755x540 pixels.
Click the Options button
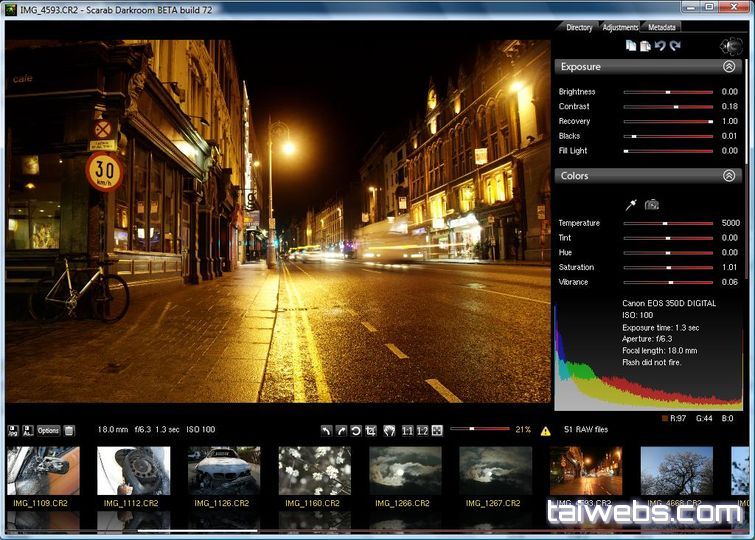coord(48,430)
